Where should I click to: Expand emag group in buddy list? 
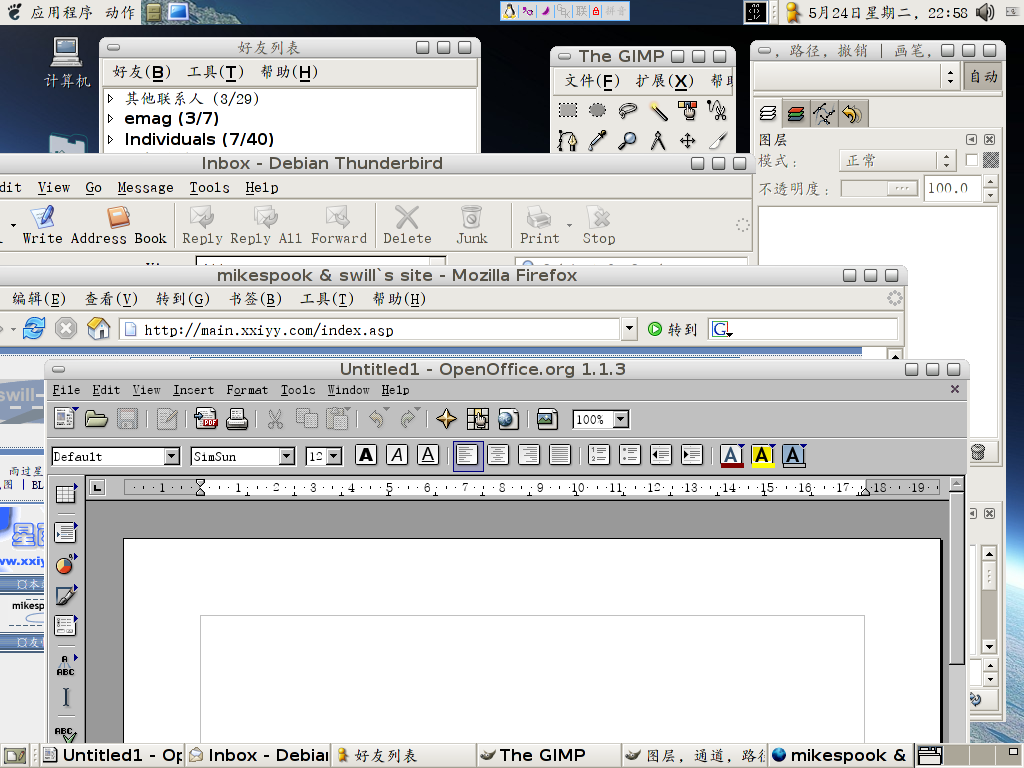tap(110, 119)
